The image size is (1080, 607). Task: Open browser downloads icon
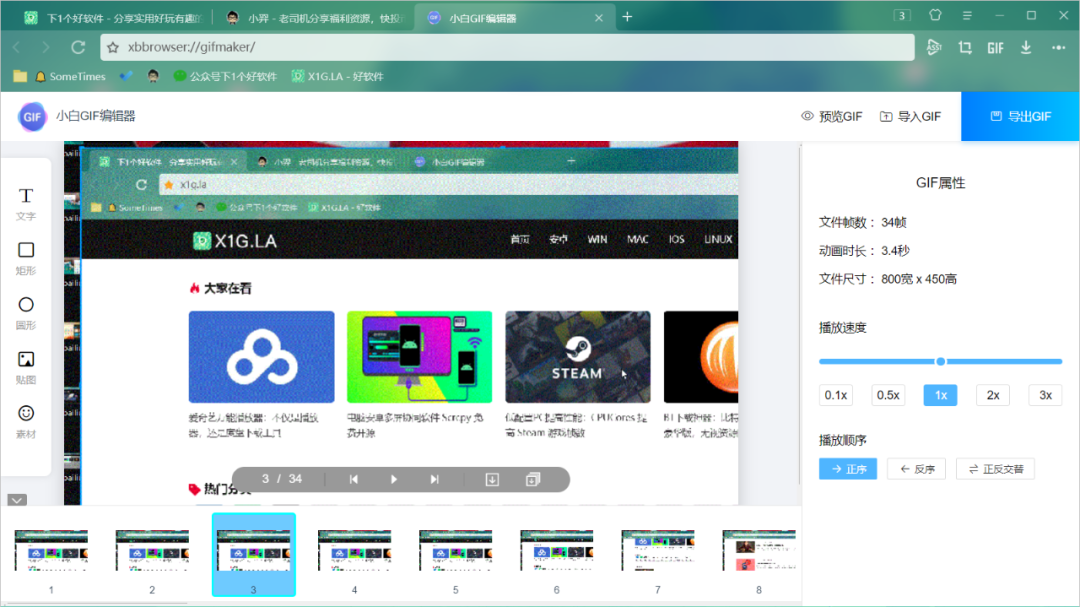(1026, 47)
